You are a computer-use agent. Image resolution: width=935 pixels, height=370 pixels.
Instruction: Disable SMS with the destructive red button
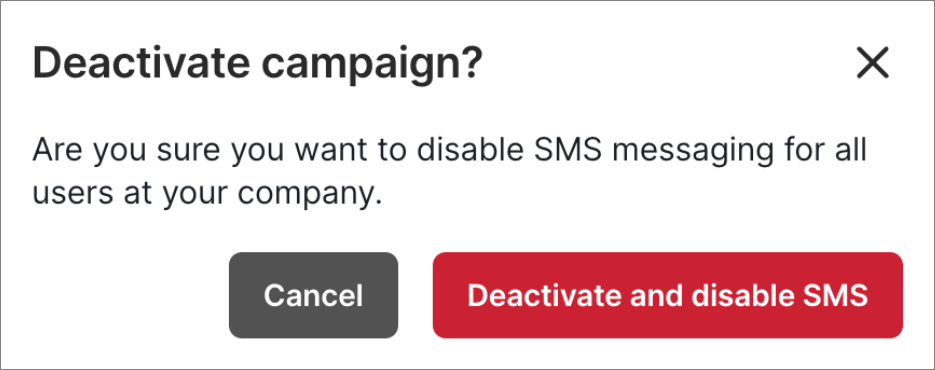668,295
